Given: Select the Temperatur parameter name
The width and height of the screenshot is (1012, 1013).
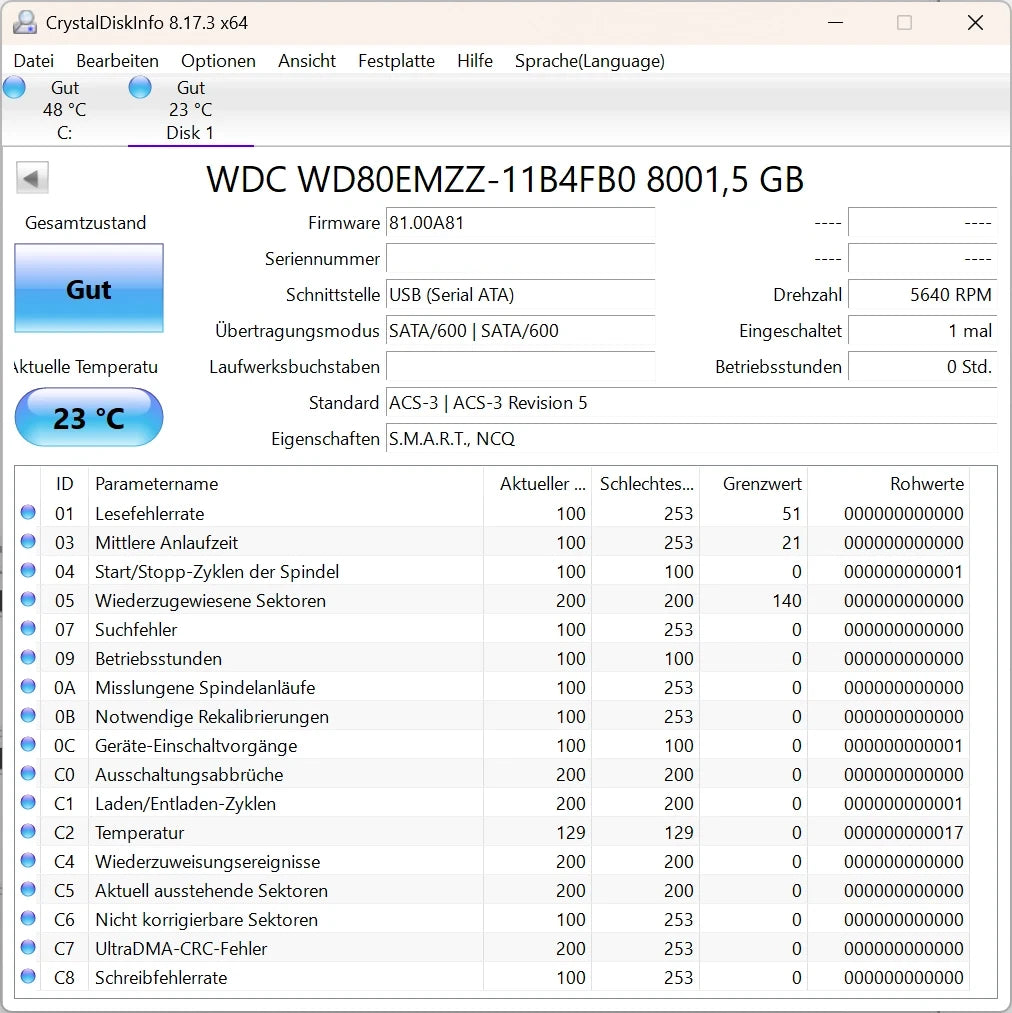Looking at the screenshot, I should 140,833.
